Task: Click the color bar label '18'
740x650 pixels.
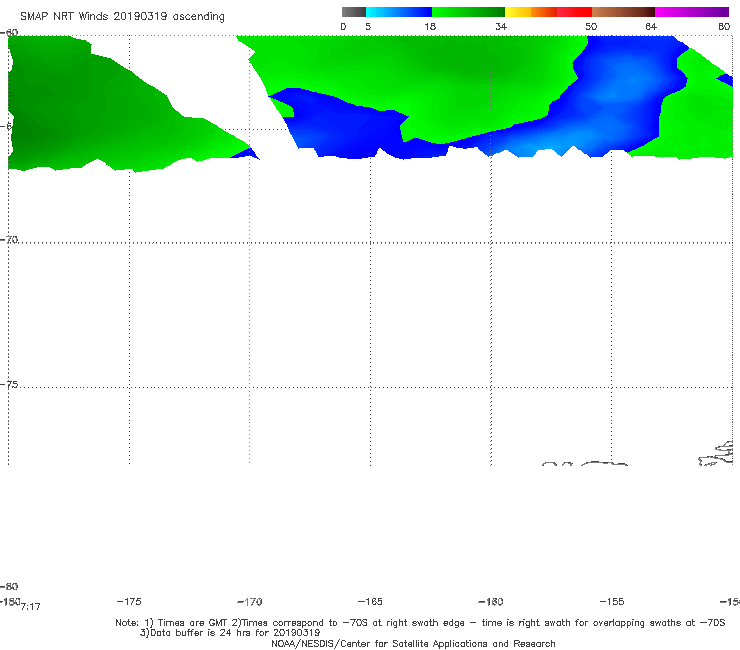Action: (x=430, y=26)
